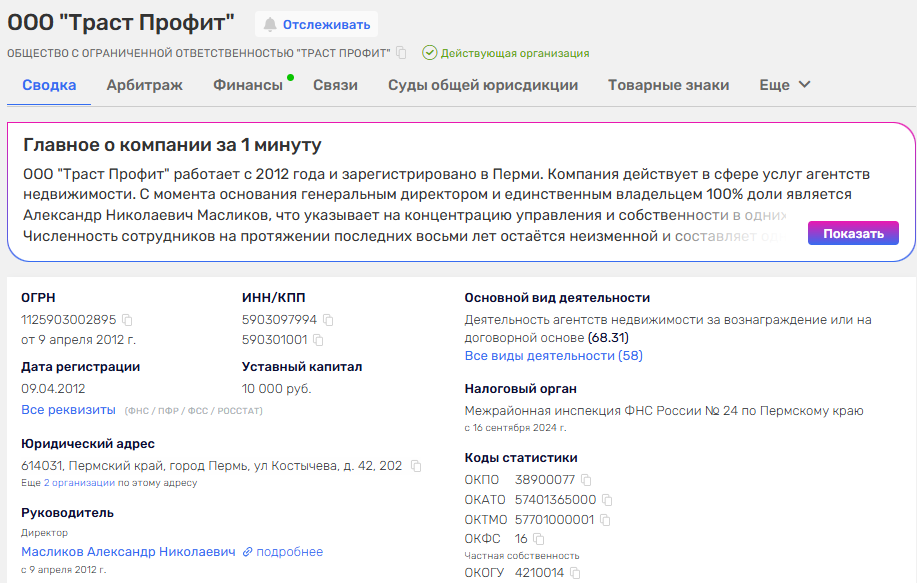Show 2 организации at this address

click(x=79, y=483)
